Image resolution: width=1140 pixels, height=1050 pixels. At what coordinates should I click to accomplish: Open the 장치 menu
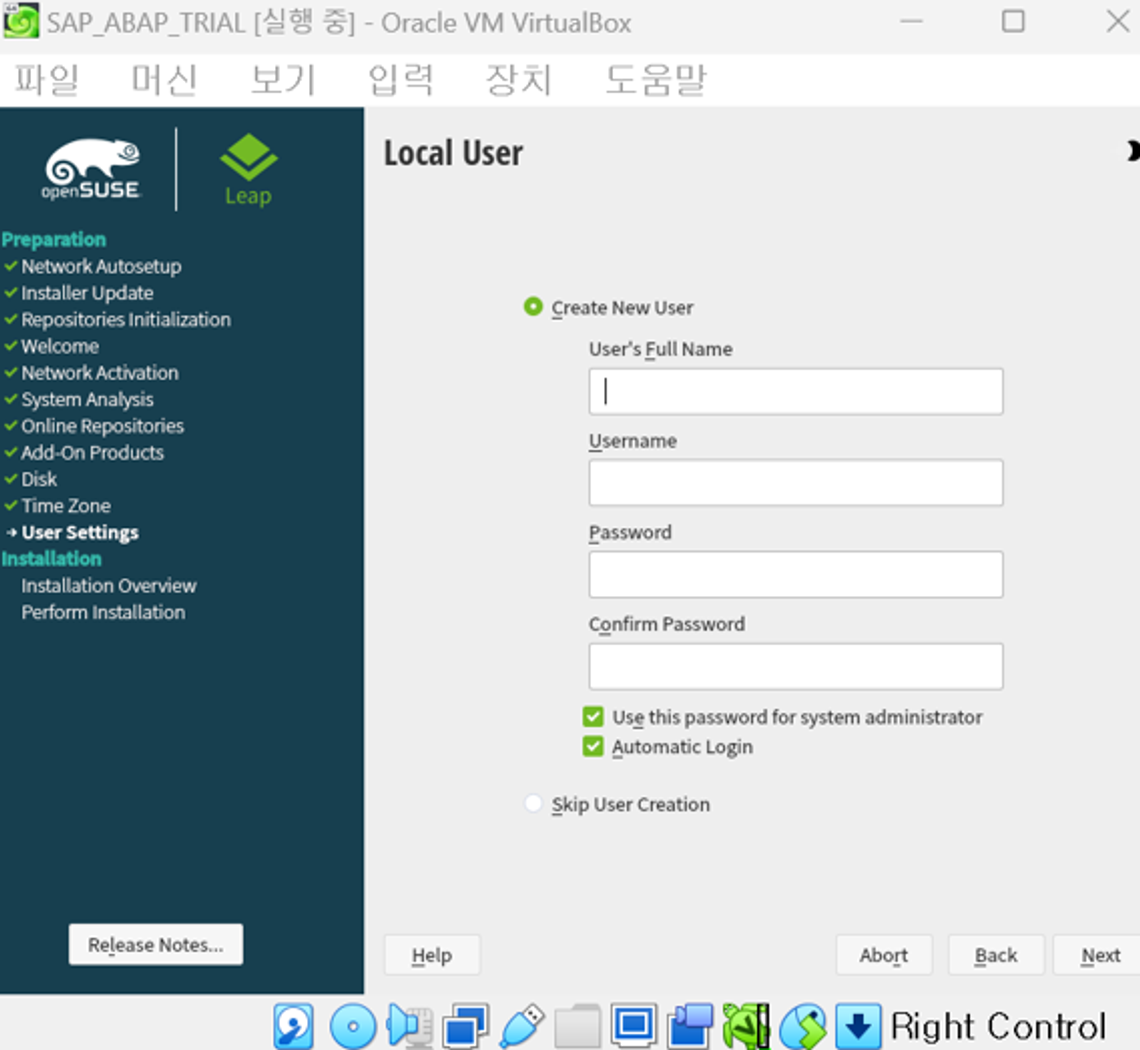click(x=518, y=79)
